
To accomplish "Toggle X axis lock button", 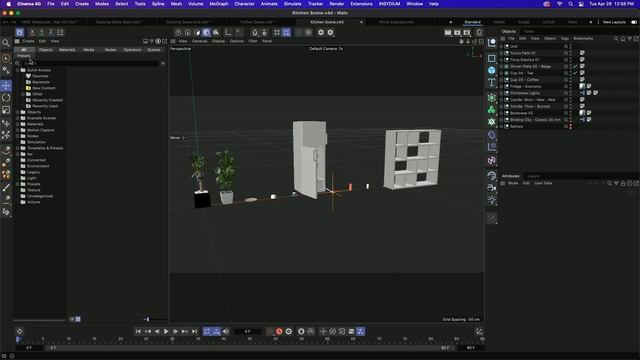I will pyautogui.click(x=32, y=32).
